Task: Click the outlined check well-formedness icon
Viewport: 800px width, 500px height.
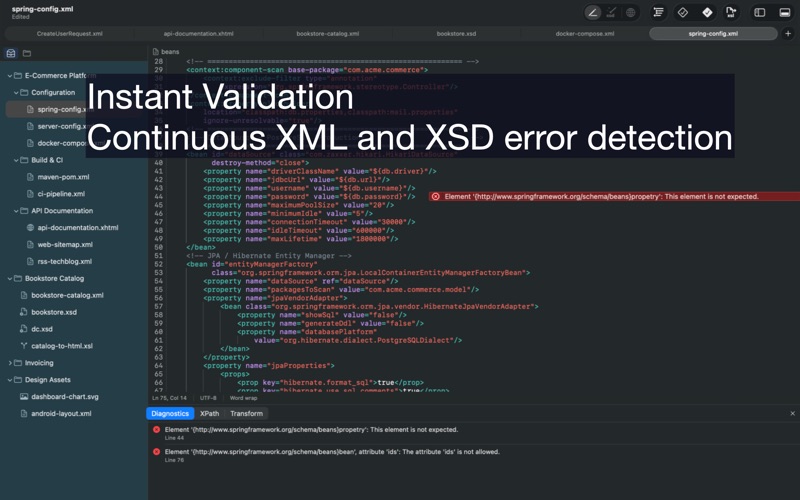Action: (683, 13)
